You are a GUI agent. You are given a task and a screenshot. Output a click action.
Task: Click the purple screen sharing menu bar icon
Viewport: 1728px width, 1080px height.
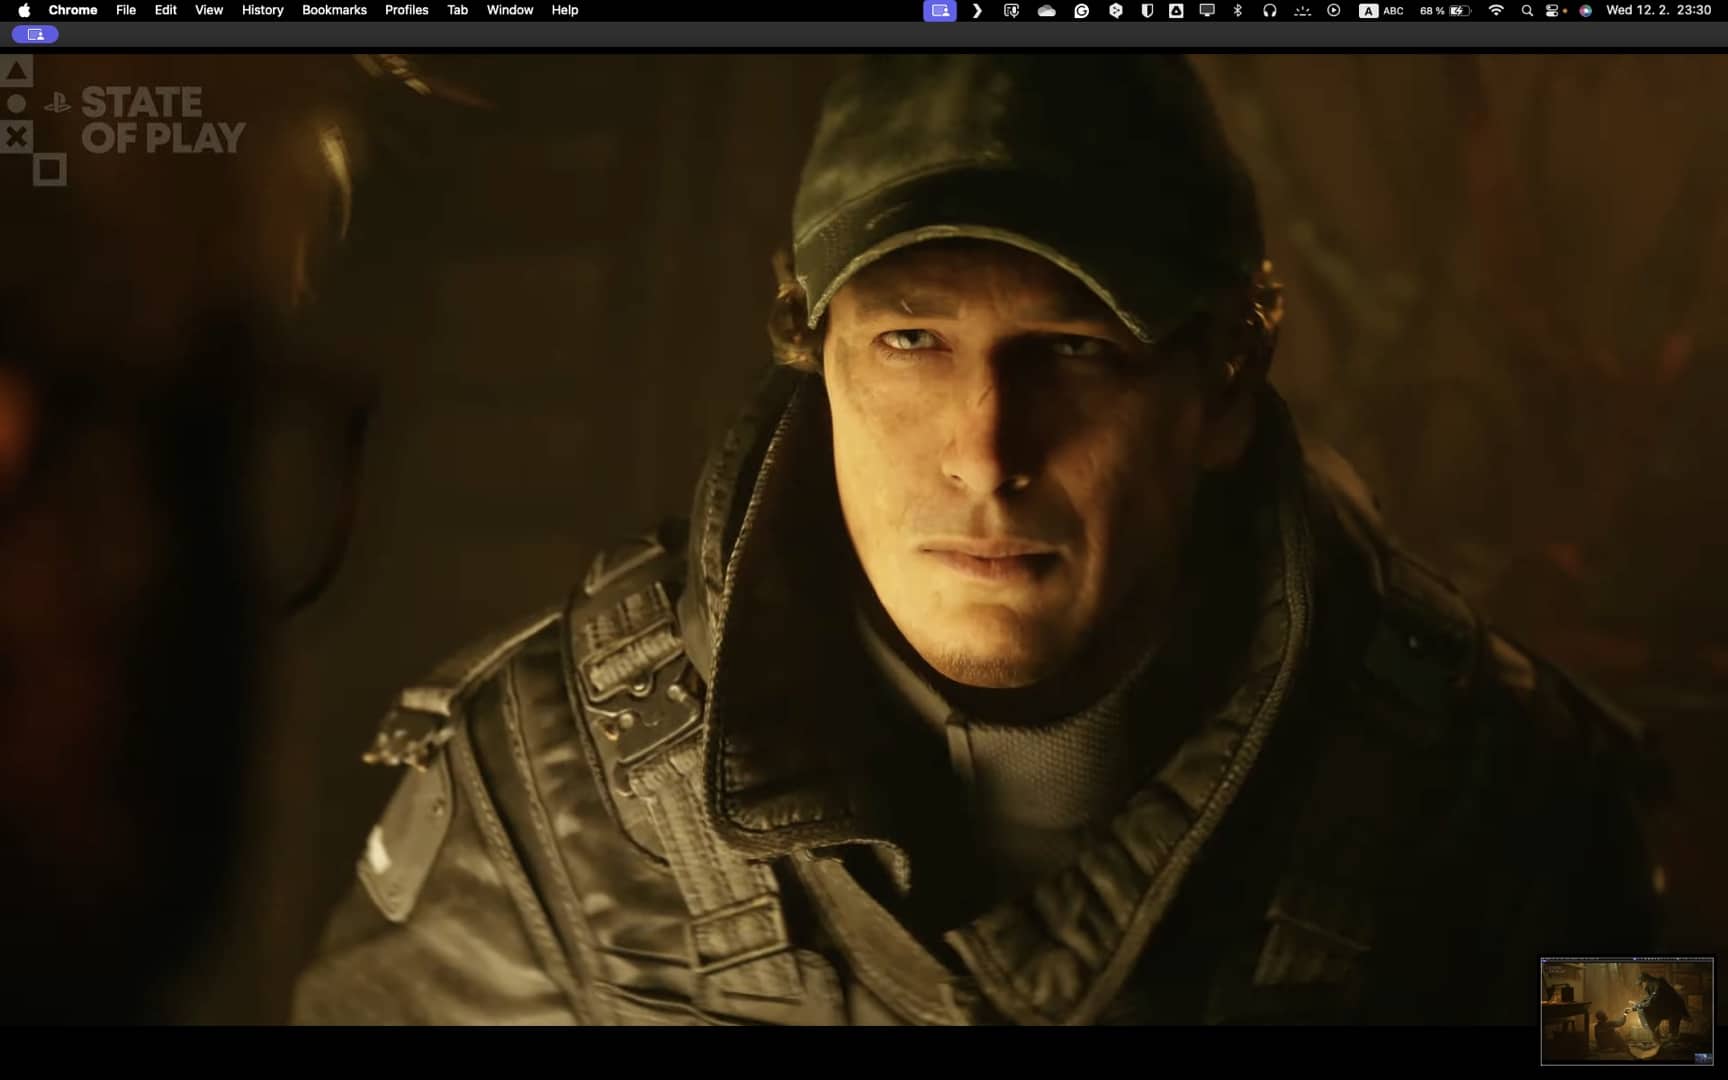point(940,10)
